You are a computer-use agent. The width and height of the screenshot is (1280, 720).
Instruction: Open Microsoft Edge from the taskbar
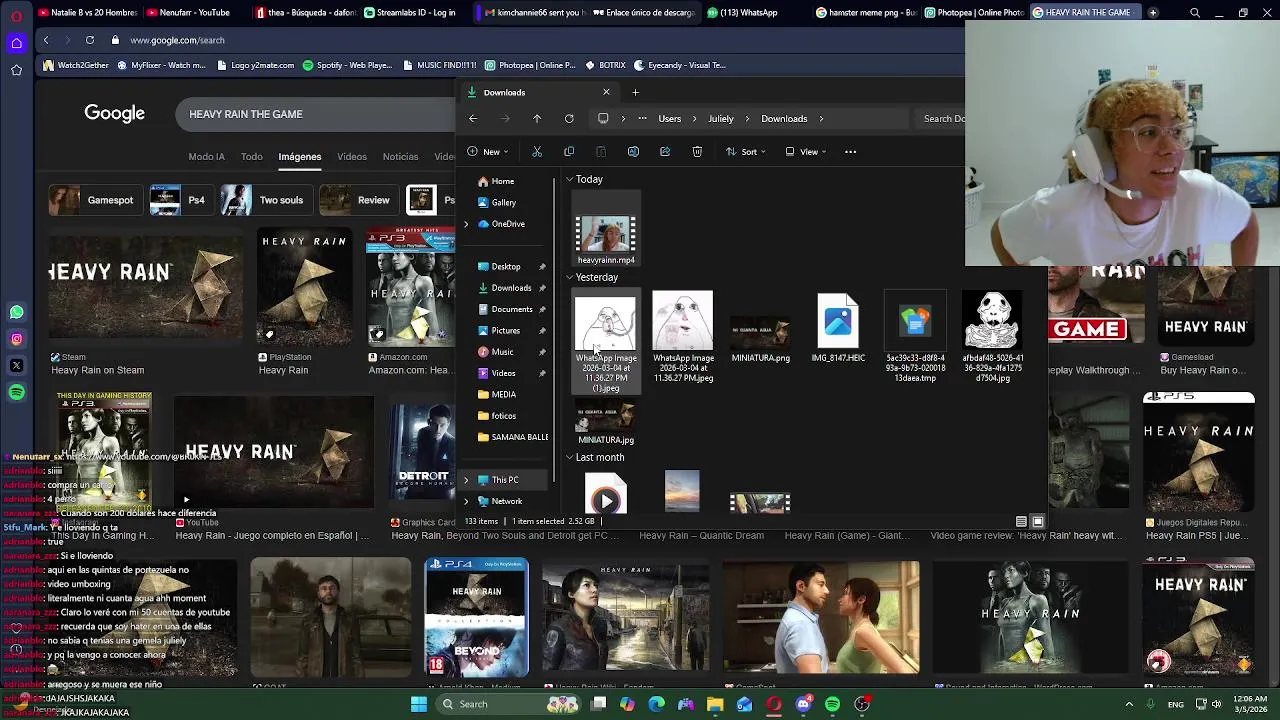pyautogui.click(x=656, y=704)
